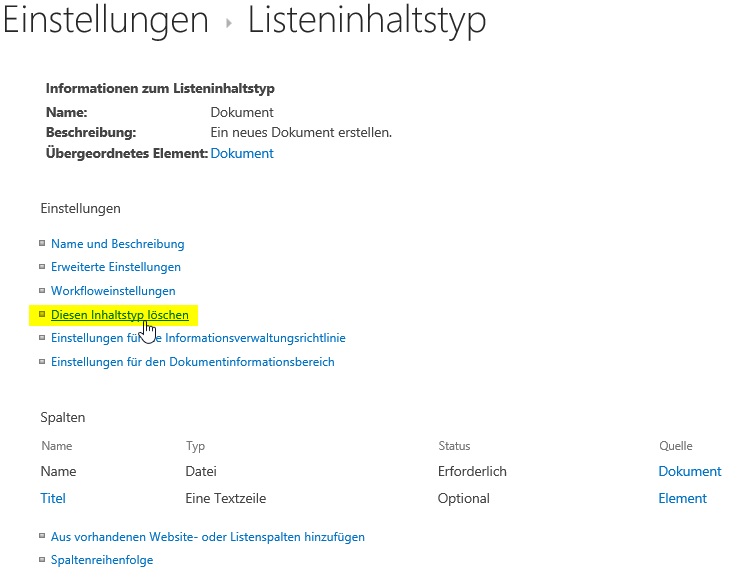Viewport: 750px width, 578px height.
Task: Open the parent element Dokument link
Action: (242, 153)
